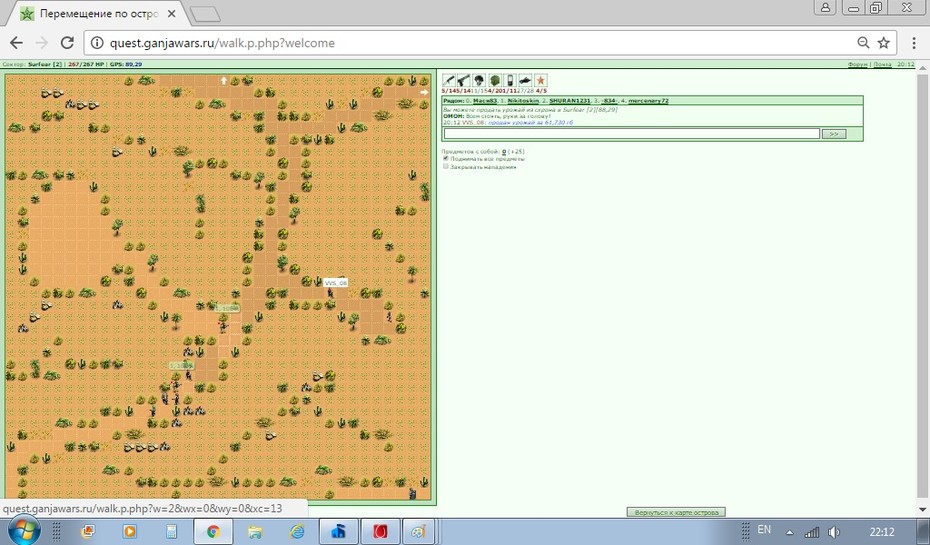Open player Macв83 profile link
The height and width of the screenshot is (545, 930).
click(485, 101)
